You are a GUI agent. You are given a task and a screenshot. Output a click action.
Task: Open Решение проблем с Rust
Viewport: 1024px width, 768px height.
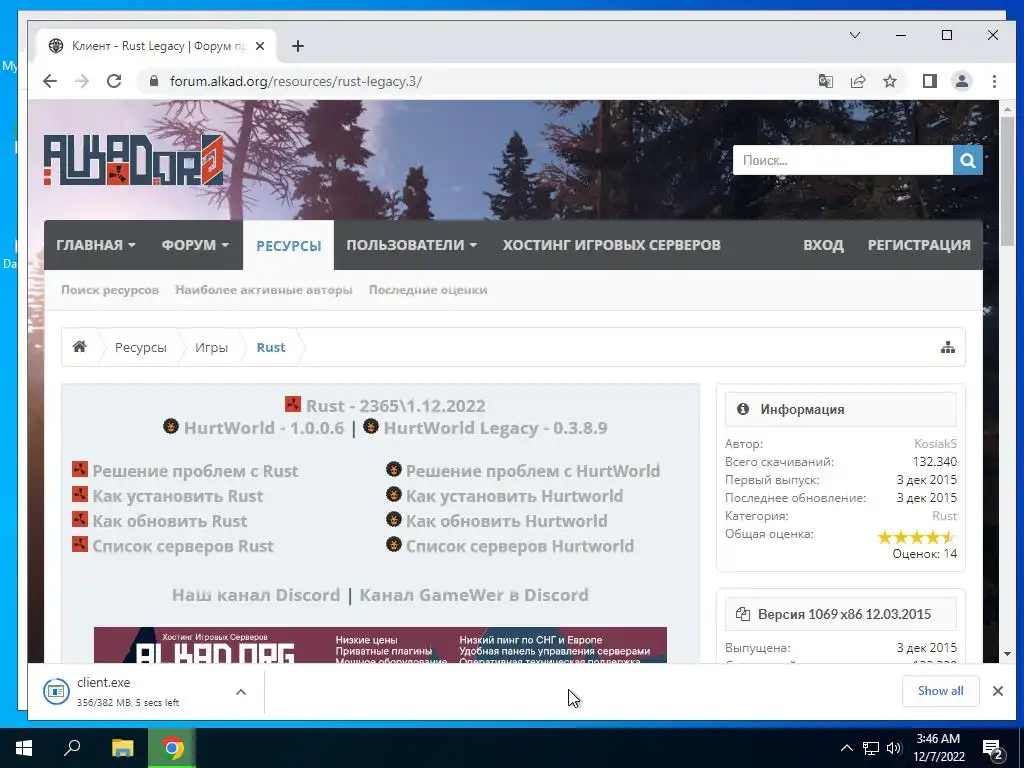(195, 472)
